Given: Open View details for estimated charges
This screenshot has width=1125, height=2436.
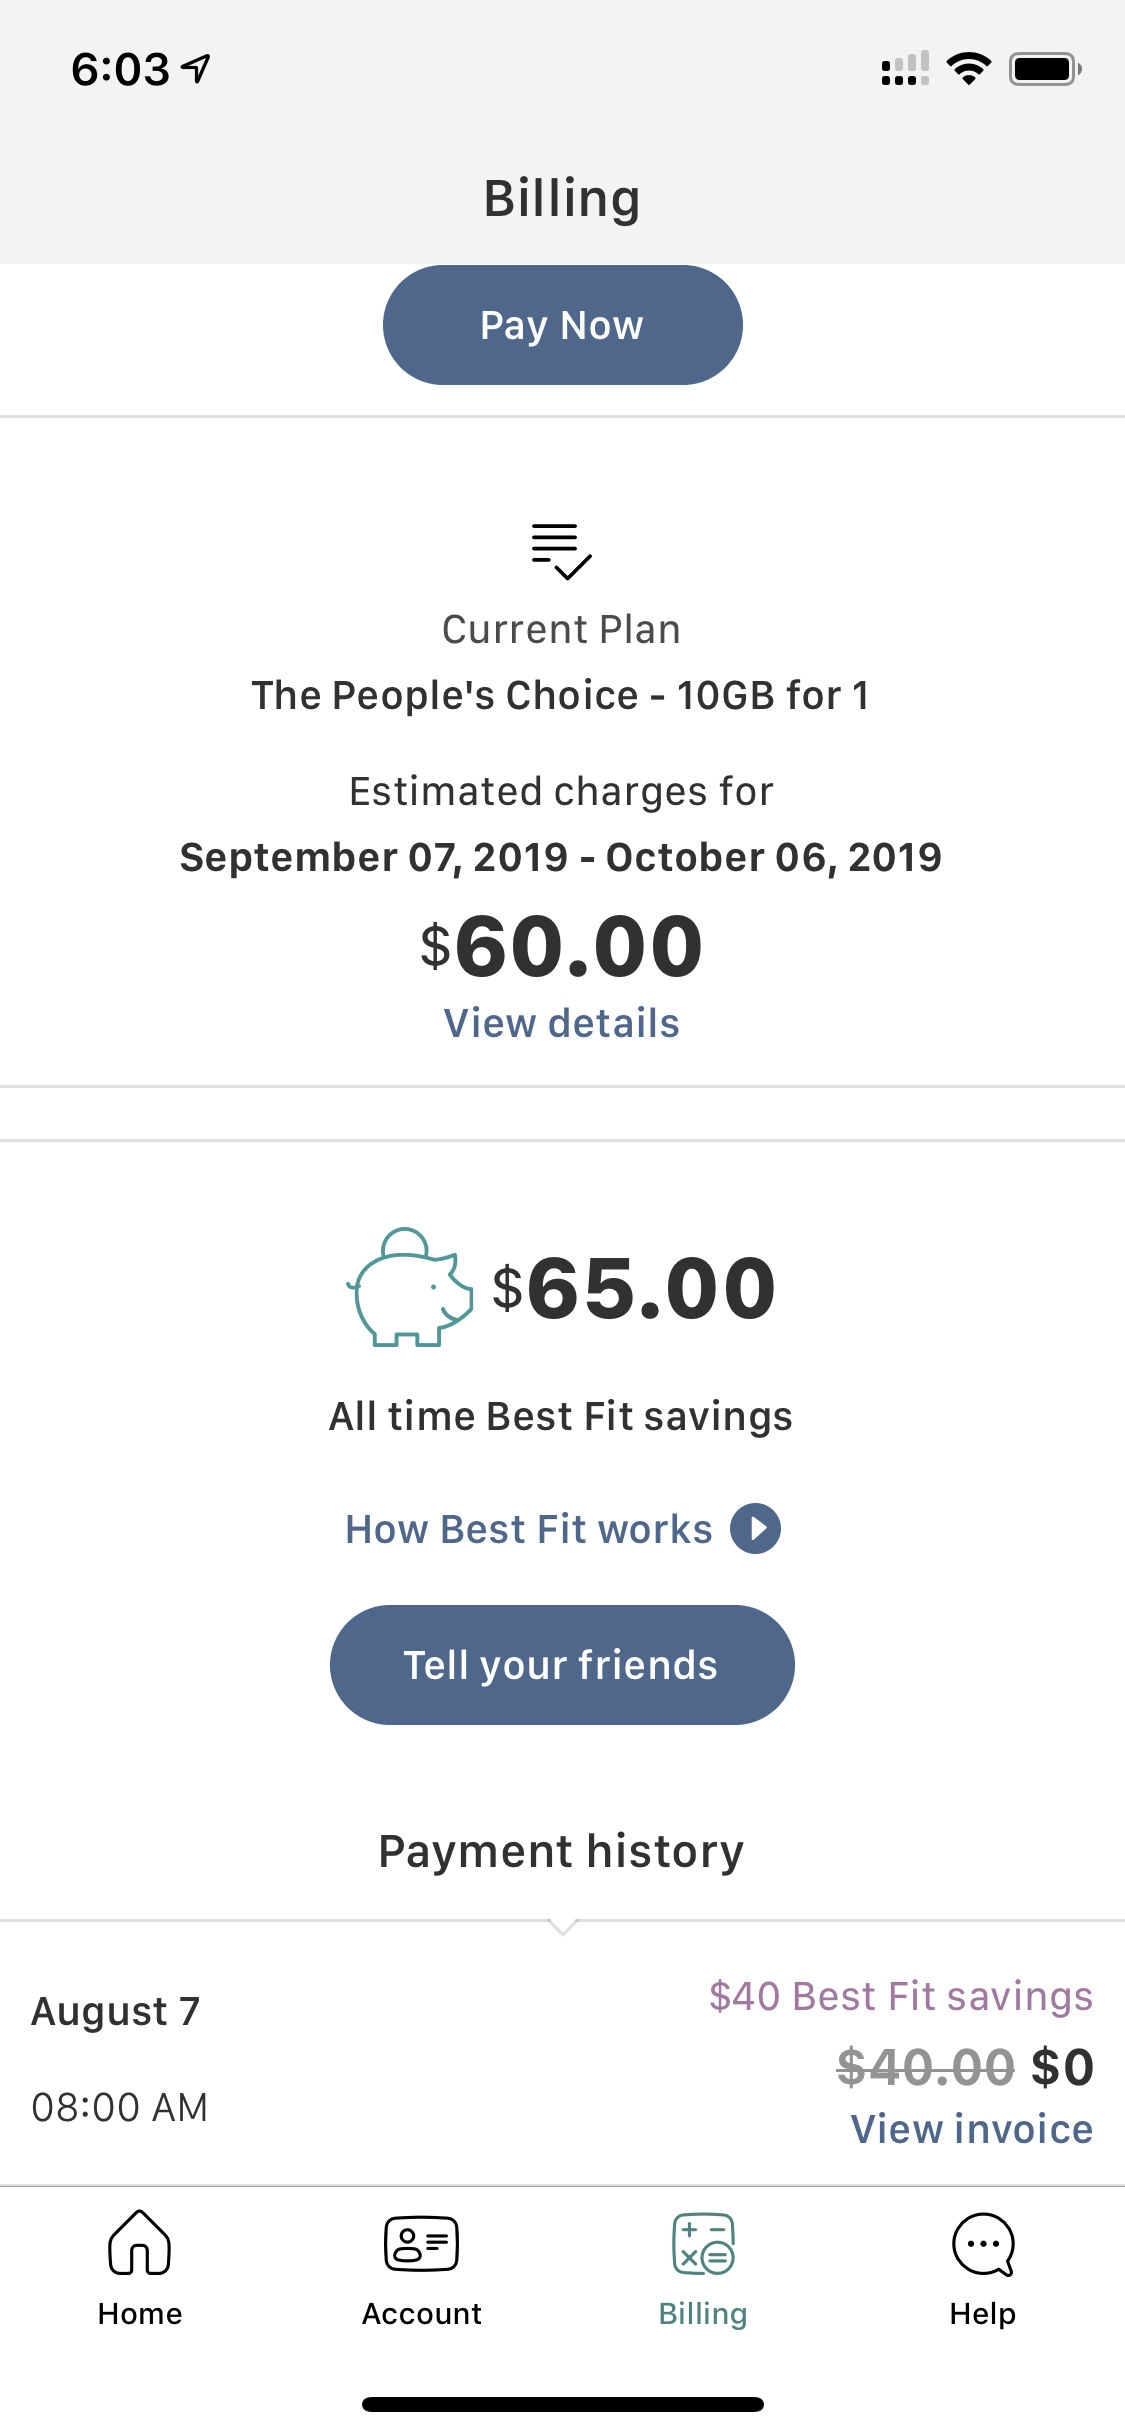Looking at the screenshot, I should coord(562,1022).
